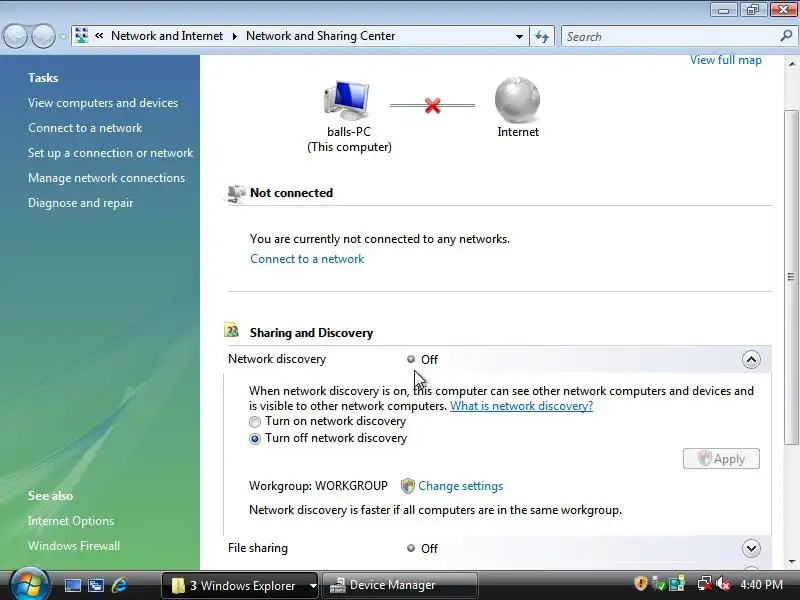Select Turn on network discovery radio button

[255, 422]
